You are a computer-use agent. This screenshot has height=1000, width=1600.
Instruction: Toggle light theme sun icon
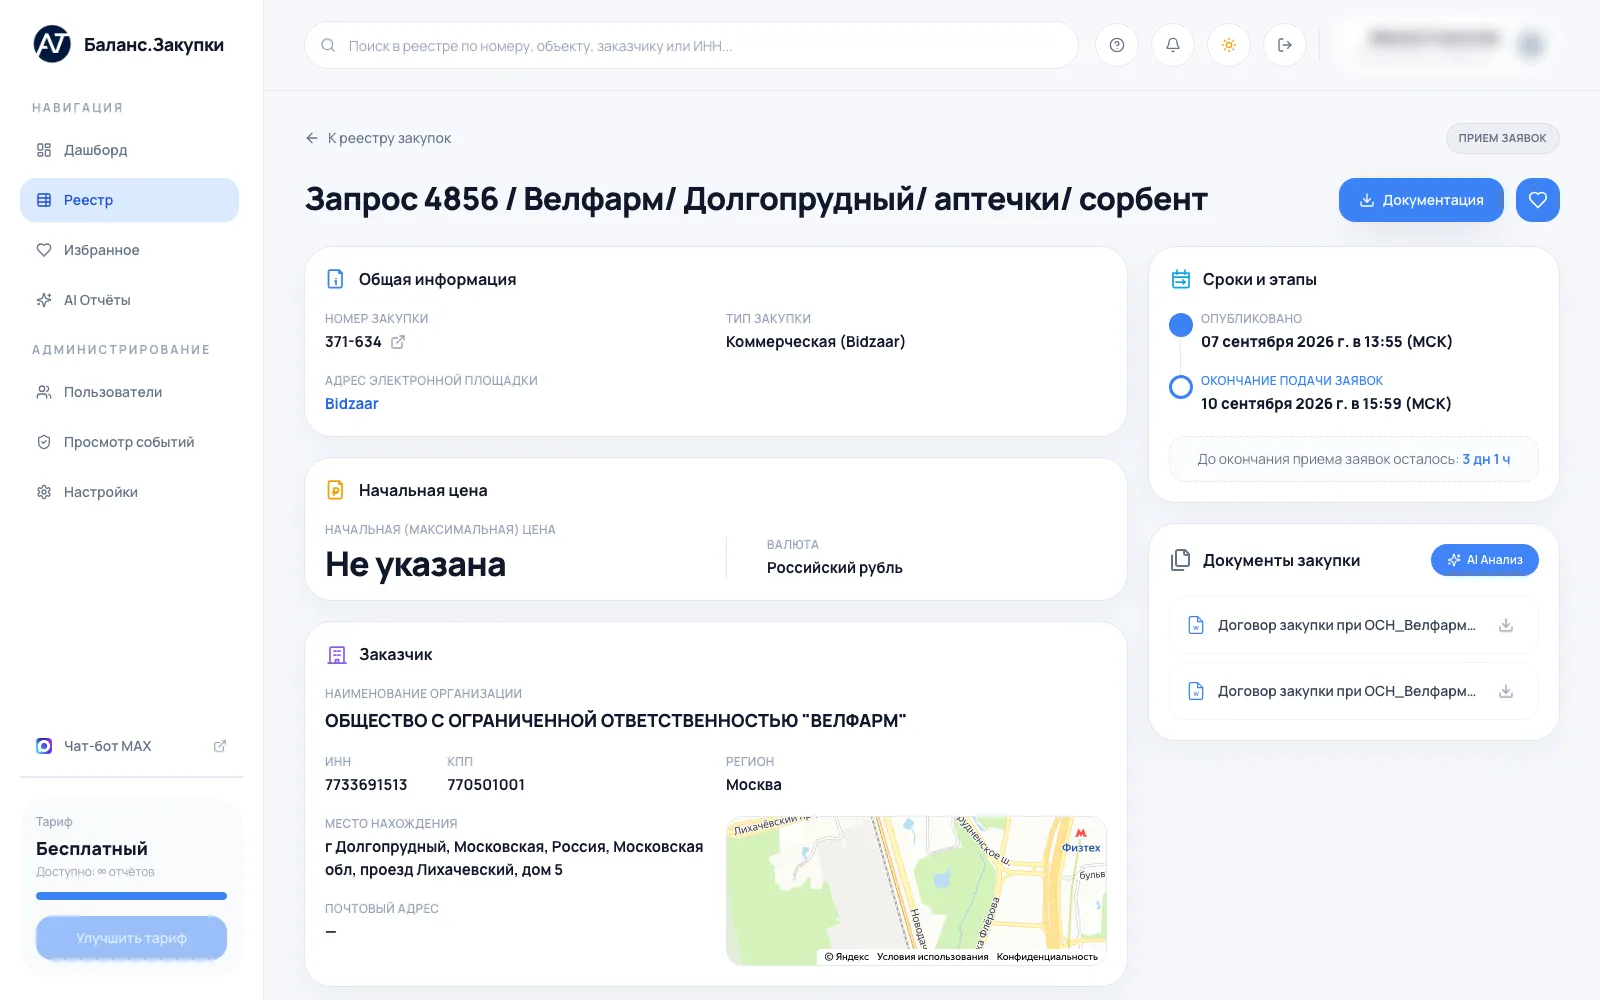pos(1229,45)
